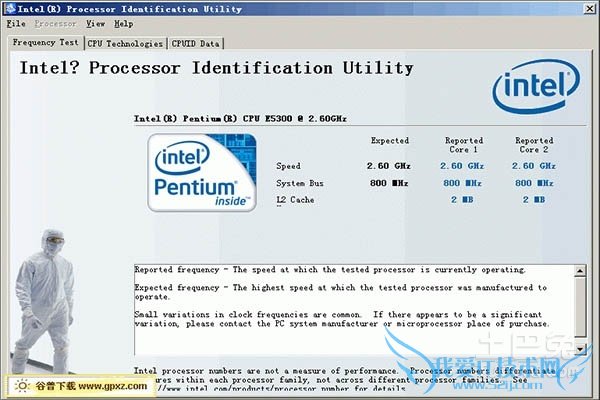Viewport: 600px width, 400px height.
Task: Click the Core 2 L2 cache 2 MB value
Action: (534, 200)
